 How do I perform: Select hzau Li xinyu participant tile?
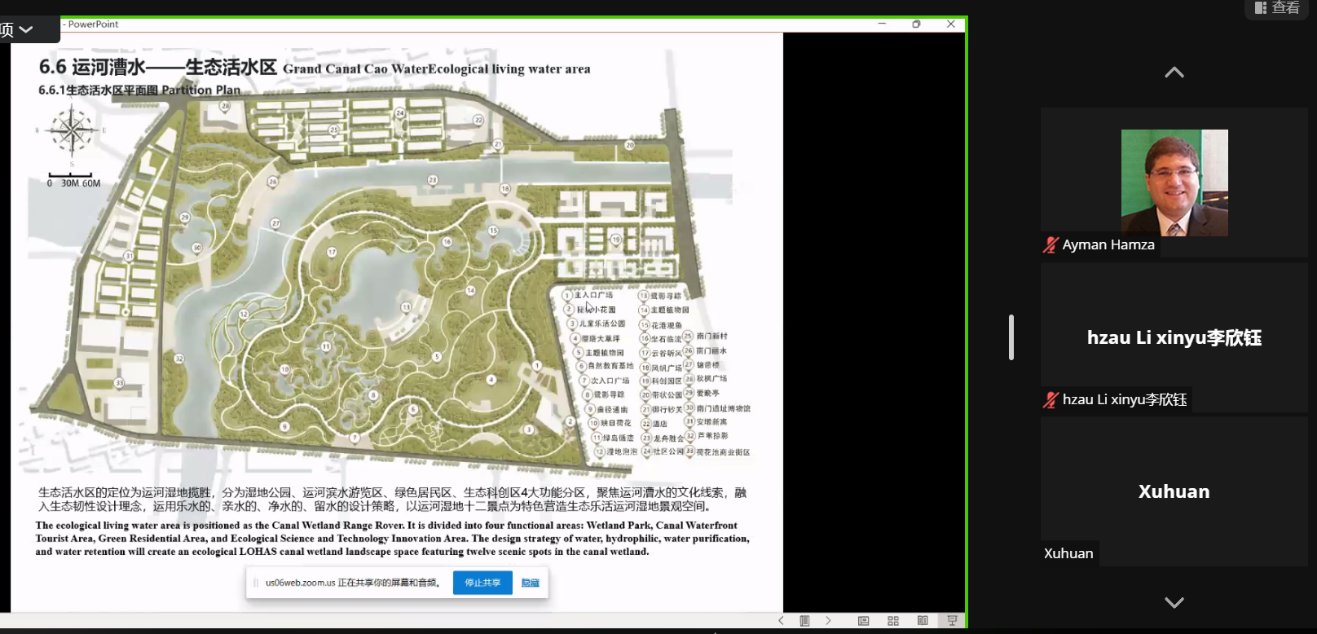(x=1174, y=337)
